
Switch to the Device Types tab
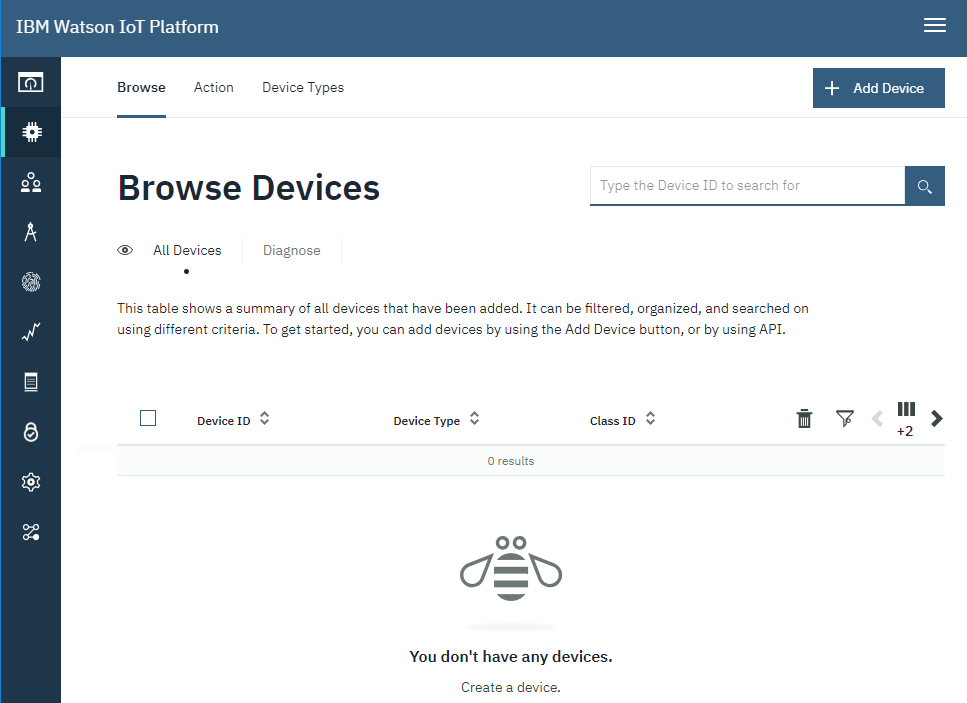coord(302,87)
